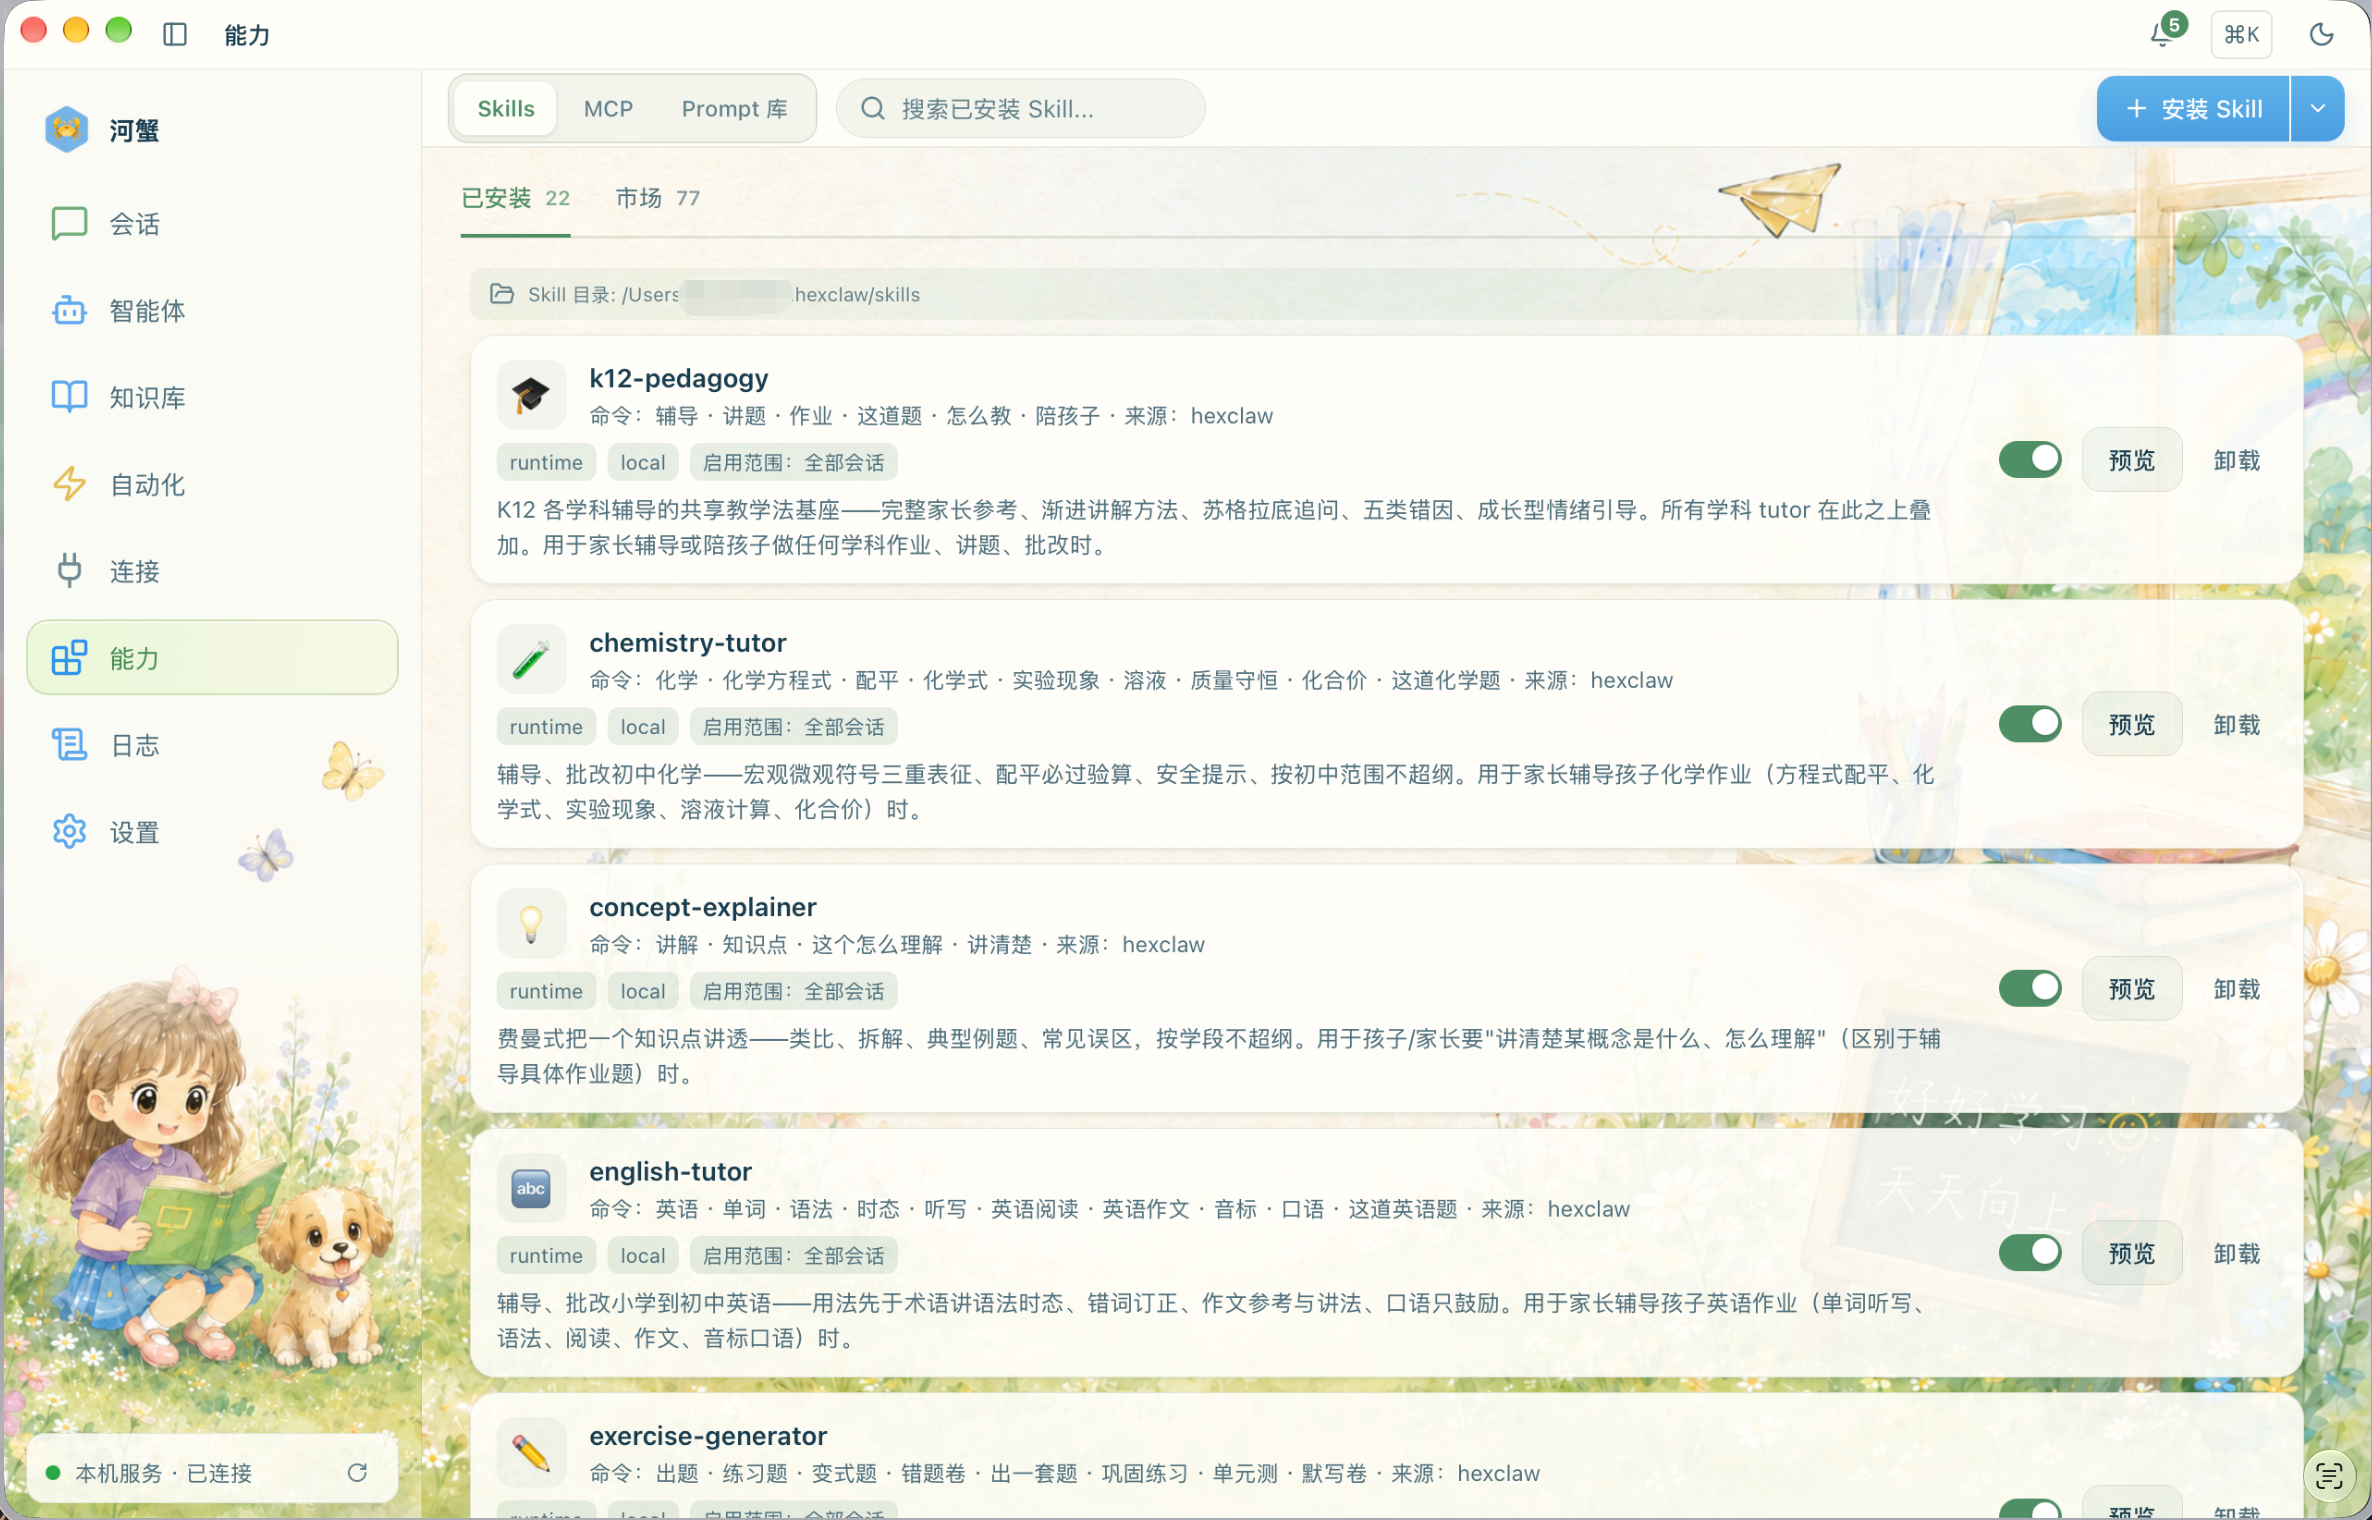Click the exercise-generator pencil icon
This screenshot has width=2372, height=1520.
[x=531, y=1452]
